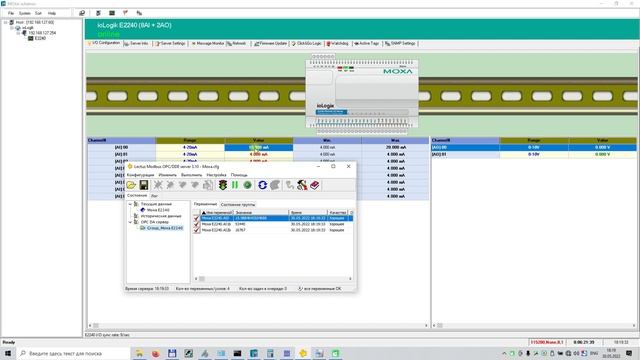640x360 pixels.
Task: Click red flag icon in MOXA toolbar
Action: 125,13
